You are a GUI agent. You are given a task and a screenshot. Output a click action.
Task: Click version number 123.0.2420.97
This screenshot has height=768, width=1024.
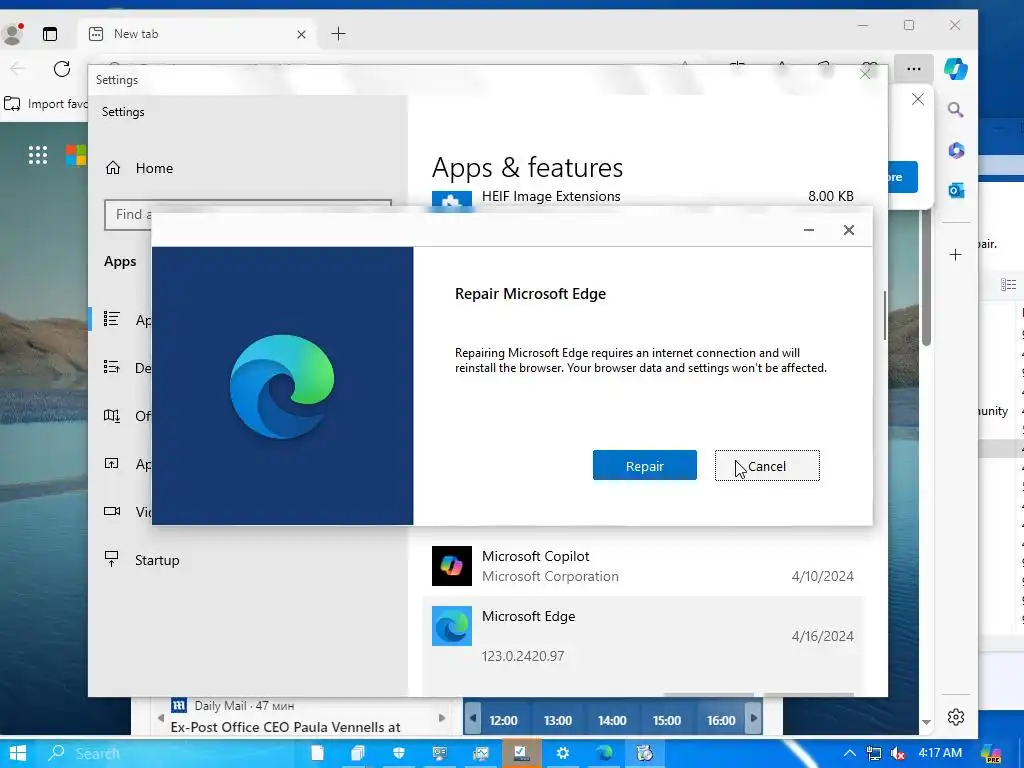[522, 656]
